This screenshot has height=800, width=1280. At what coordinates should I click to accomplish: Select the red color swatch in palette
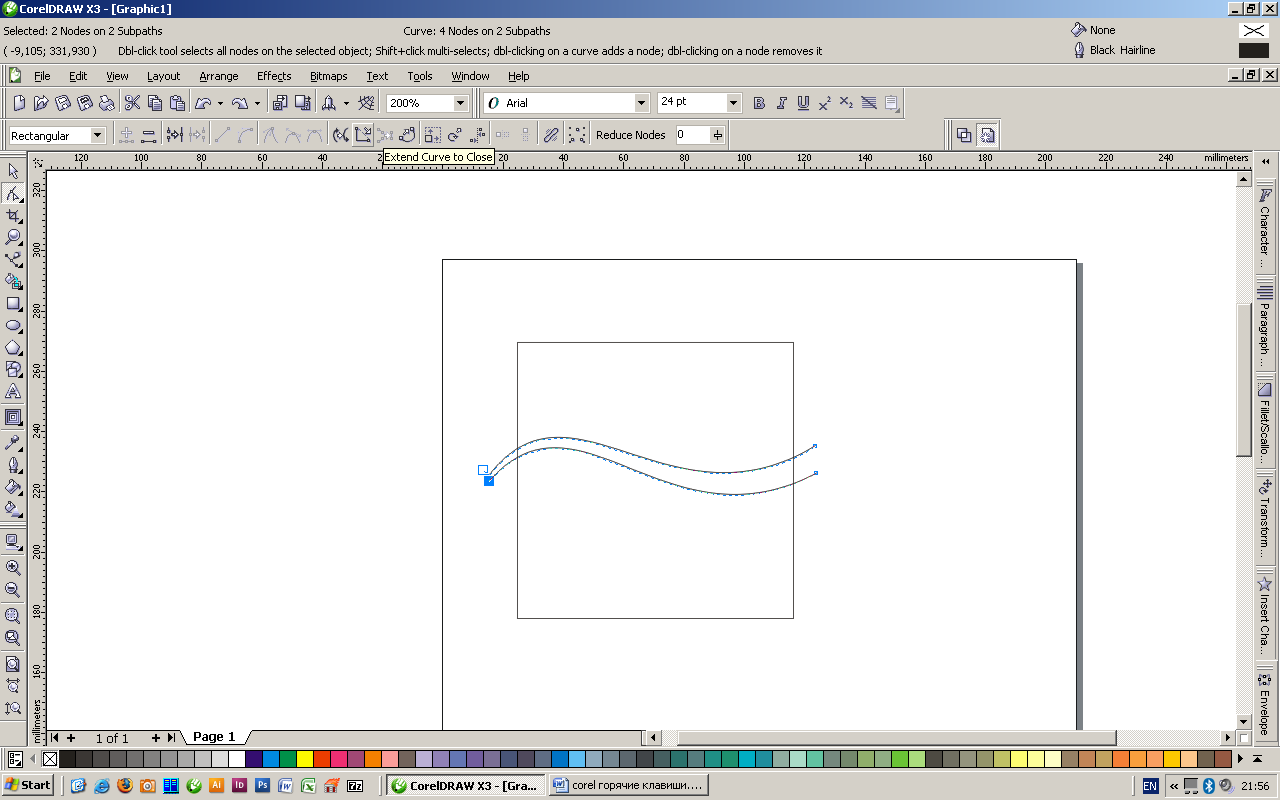(321, 759)
